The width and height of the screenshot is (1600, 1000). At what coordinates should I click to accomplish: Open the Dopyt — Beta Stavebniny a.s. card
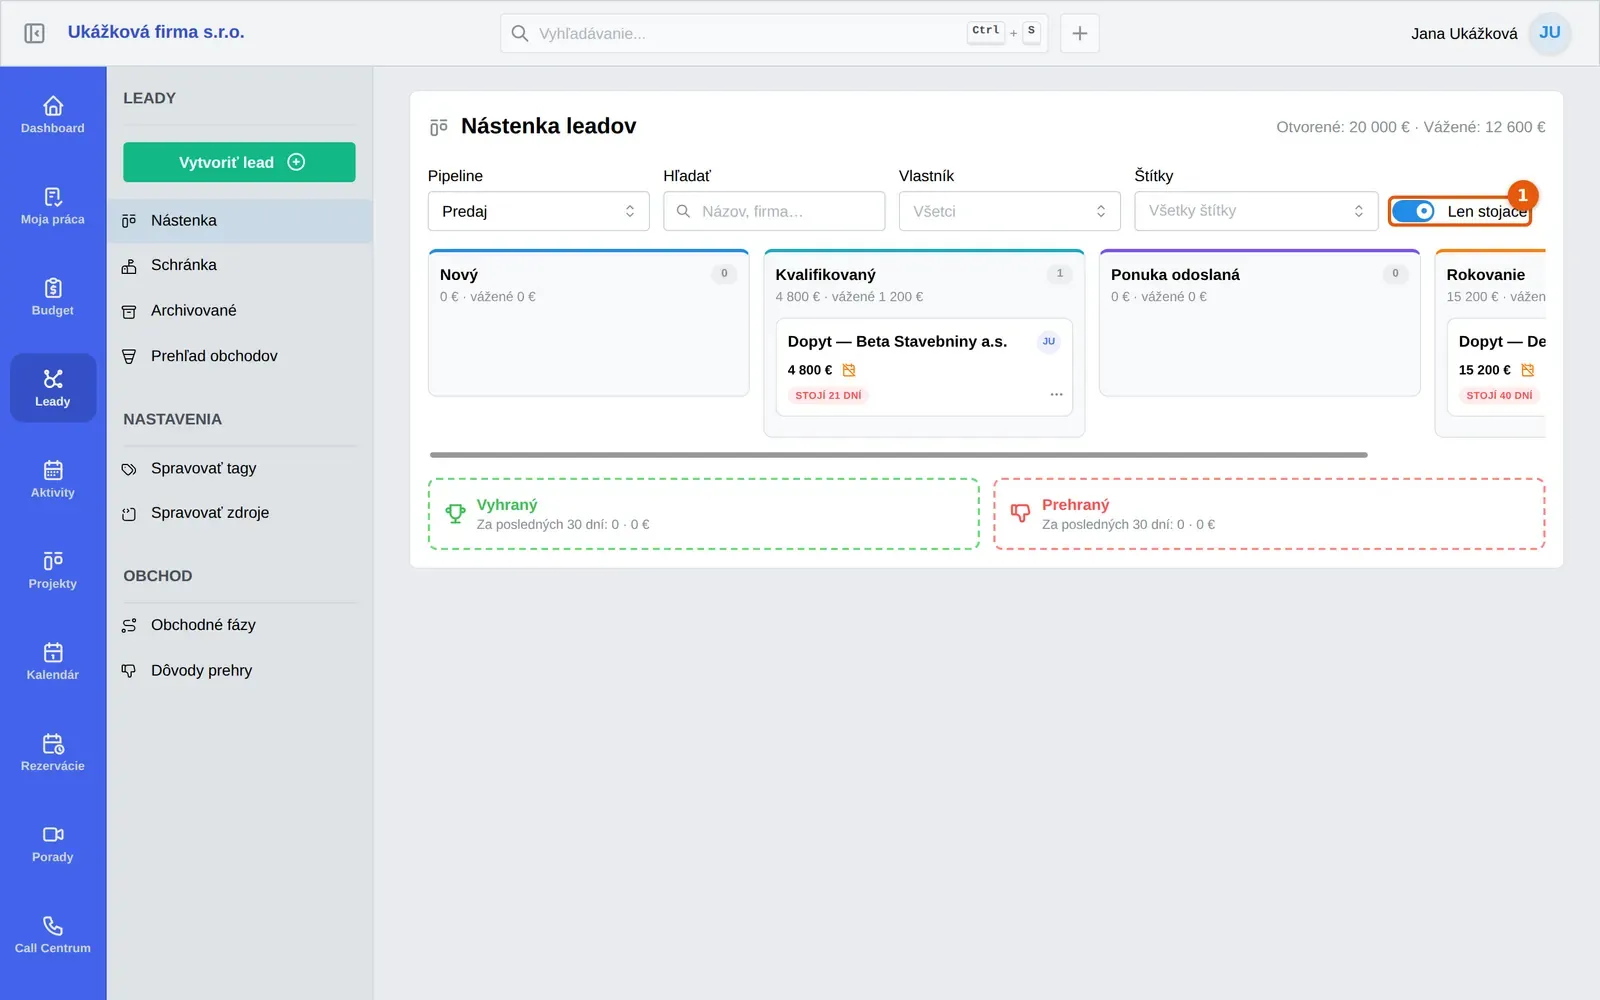pyautogui.click(x=924, y=367)
